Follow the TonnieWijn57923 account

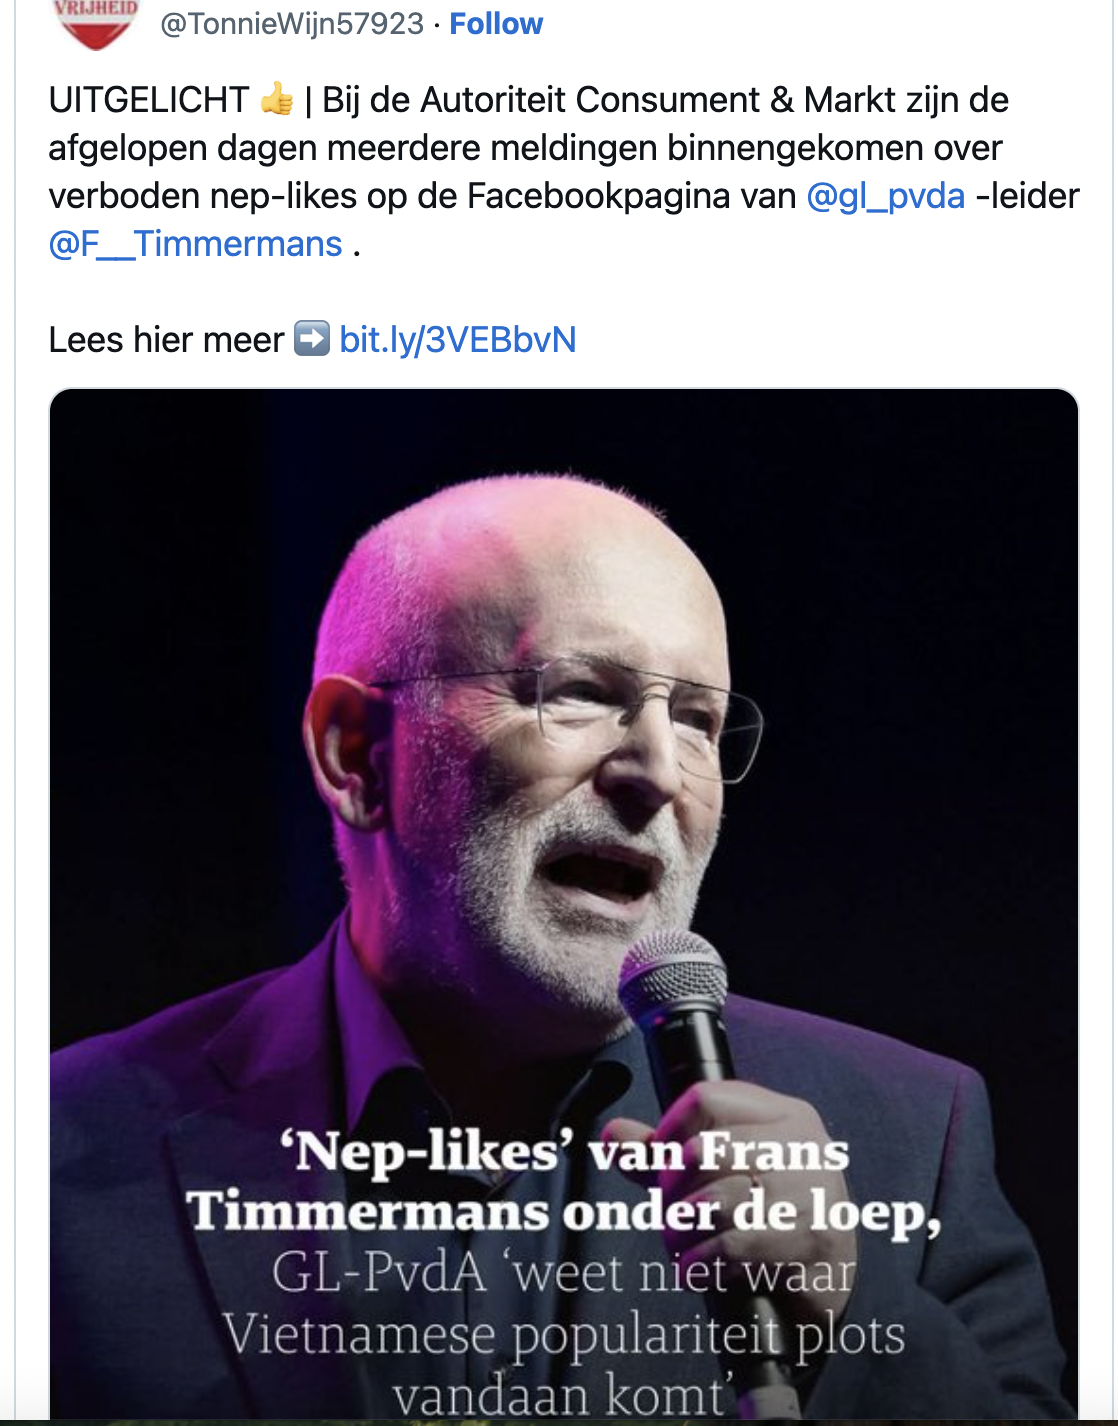[x=496, y=24]
